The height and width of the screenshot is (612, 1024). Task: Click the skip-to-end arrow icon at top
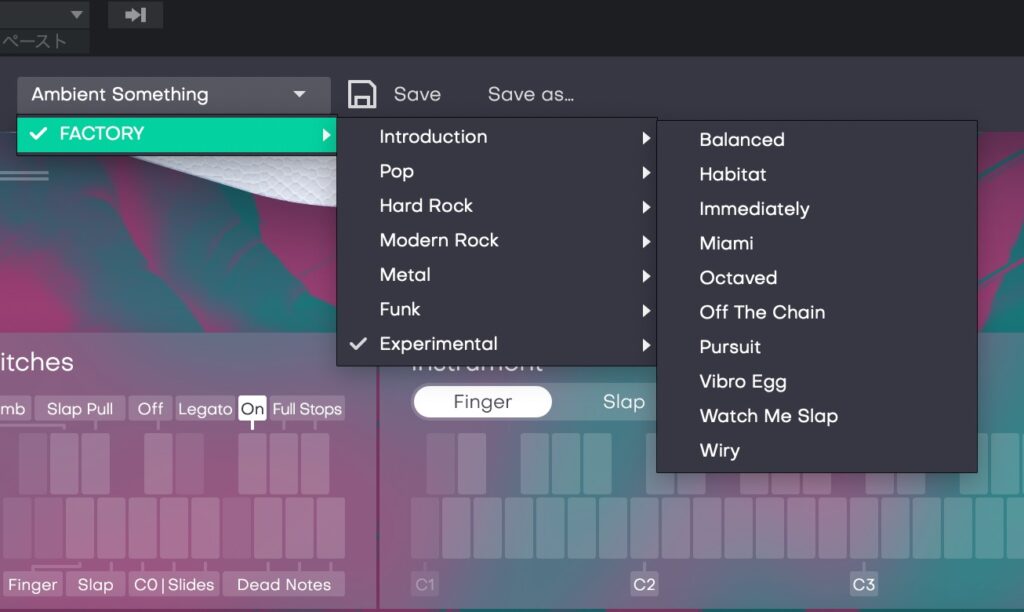[135, 14]
